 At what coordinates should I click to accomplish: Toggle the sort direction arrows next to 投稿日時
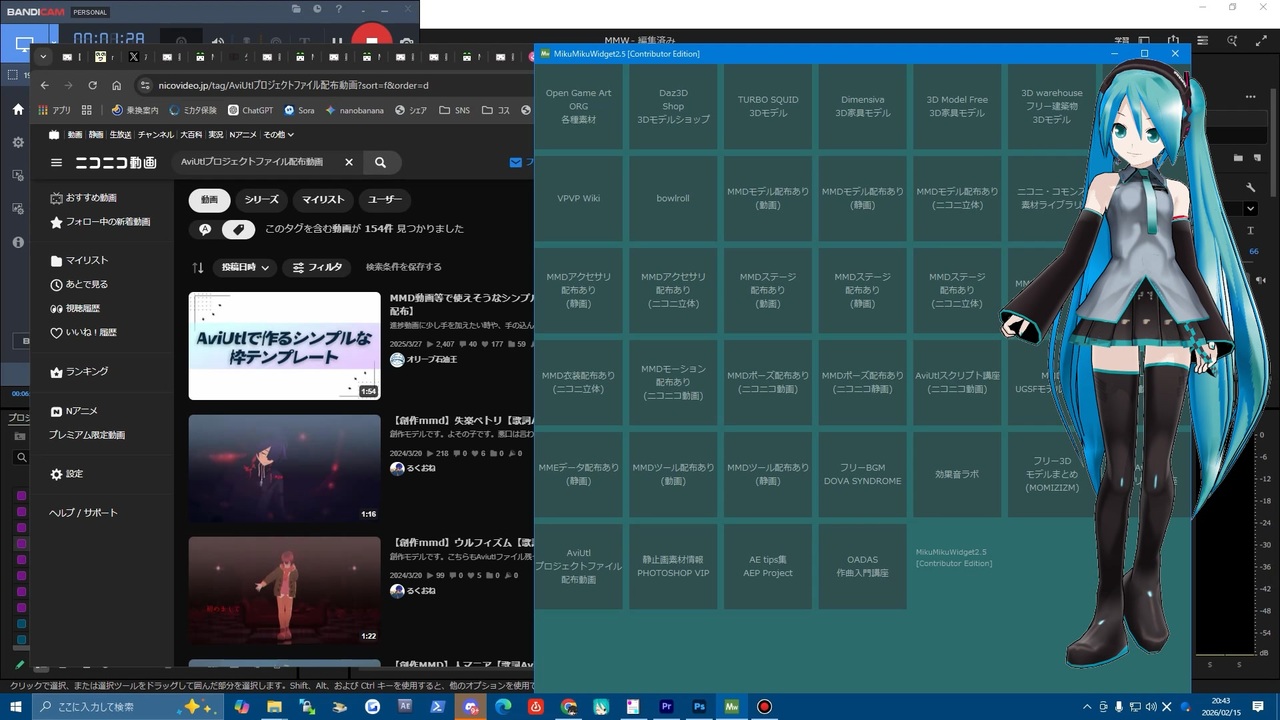[x=198, y=267]
